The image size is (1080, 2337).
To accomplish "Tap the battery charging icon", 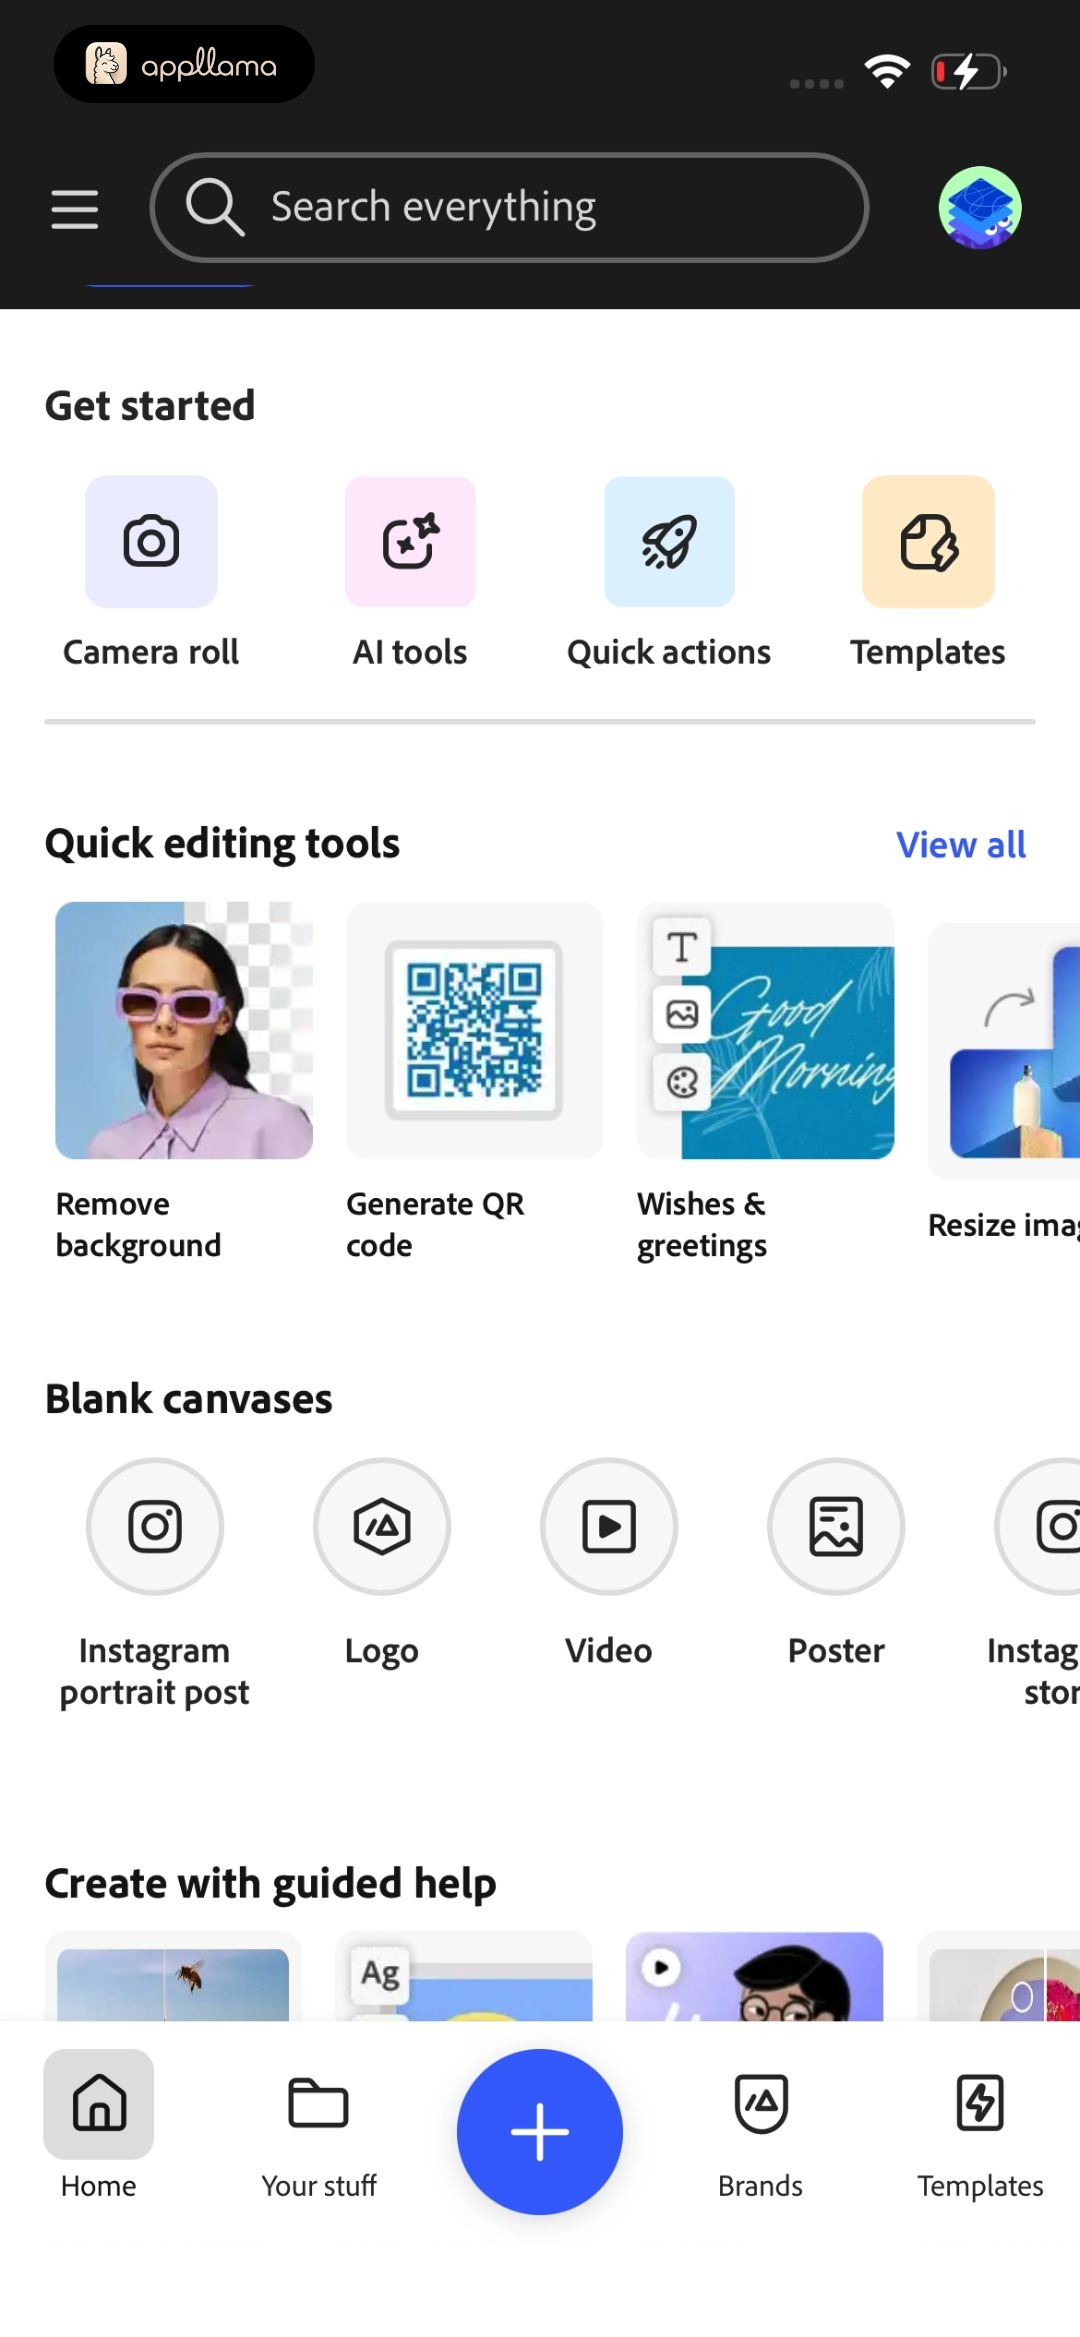I will coord(968,72).
